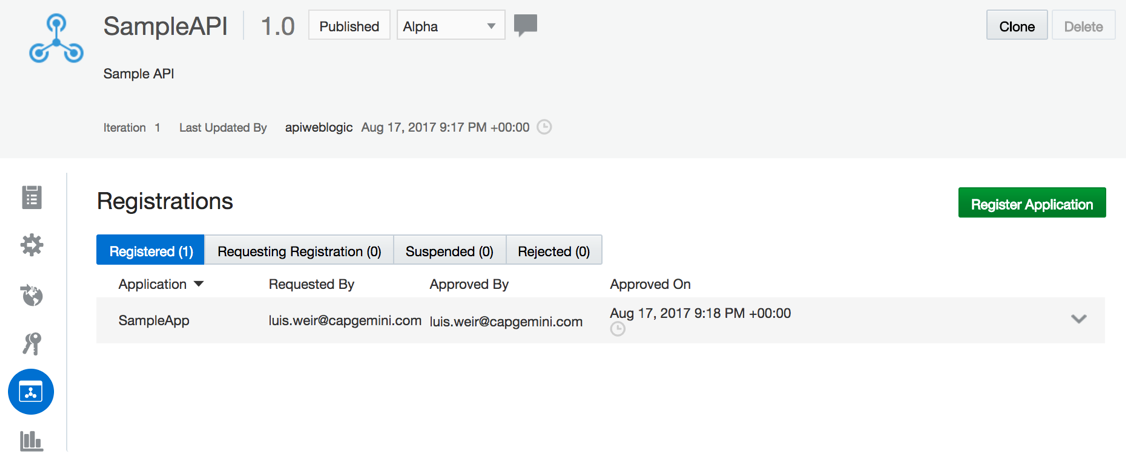Image resolution: width=1126 pixels, height=458 pixels.
Task: Expand the SampleApp registration row chevron
Action: (1079, 319)
